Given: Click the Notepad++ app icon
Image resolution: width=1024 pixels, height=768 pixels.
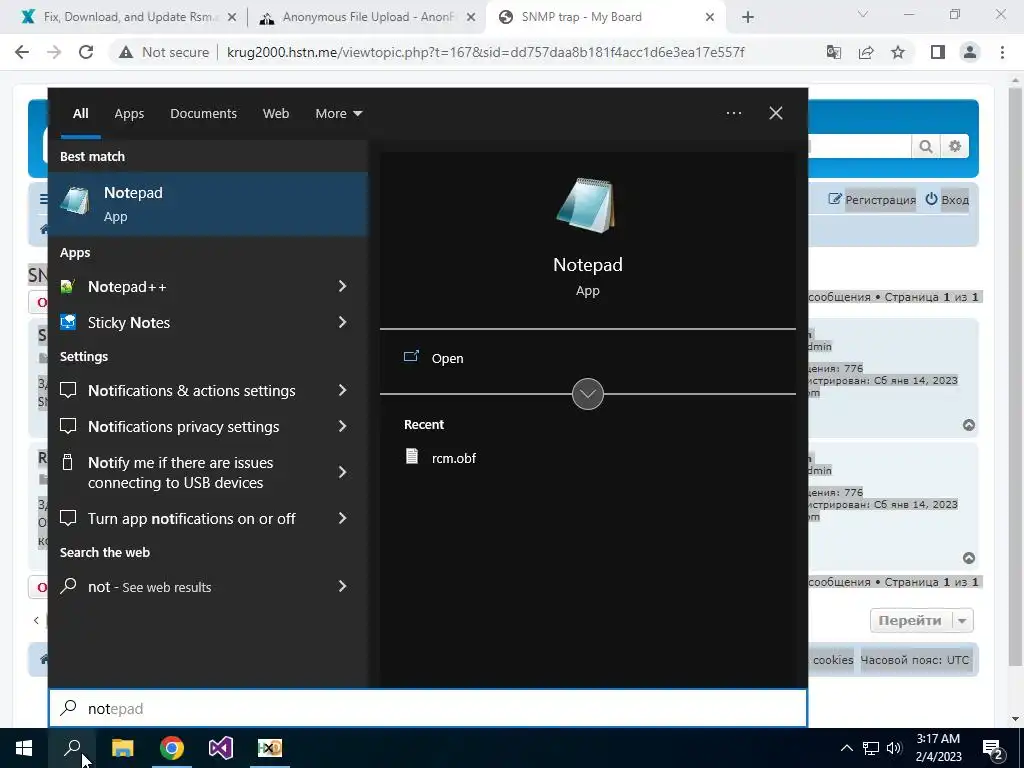Looking at the screenshot, I should (68, 287).
